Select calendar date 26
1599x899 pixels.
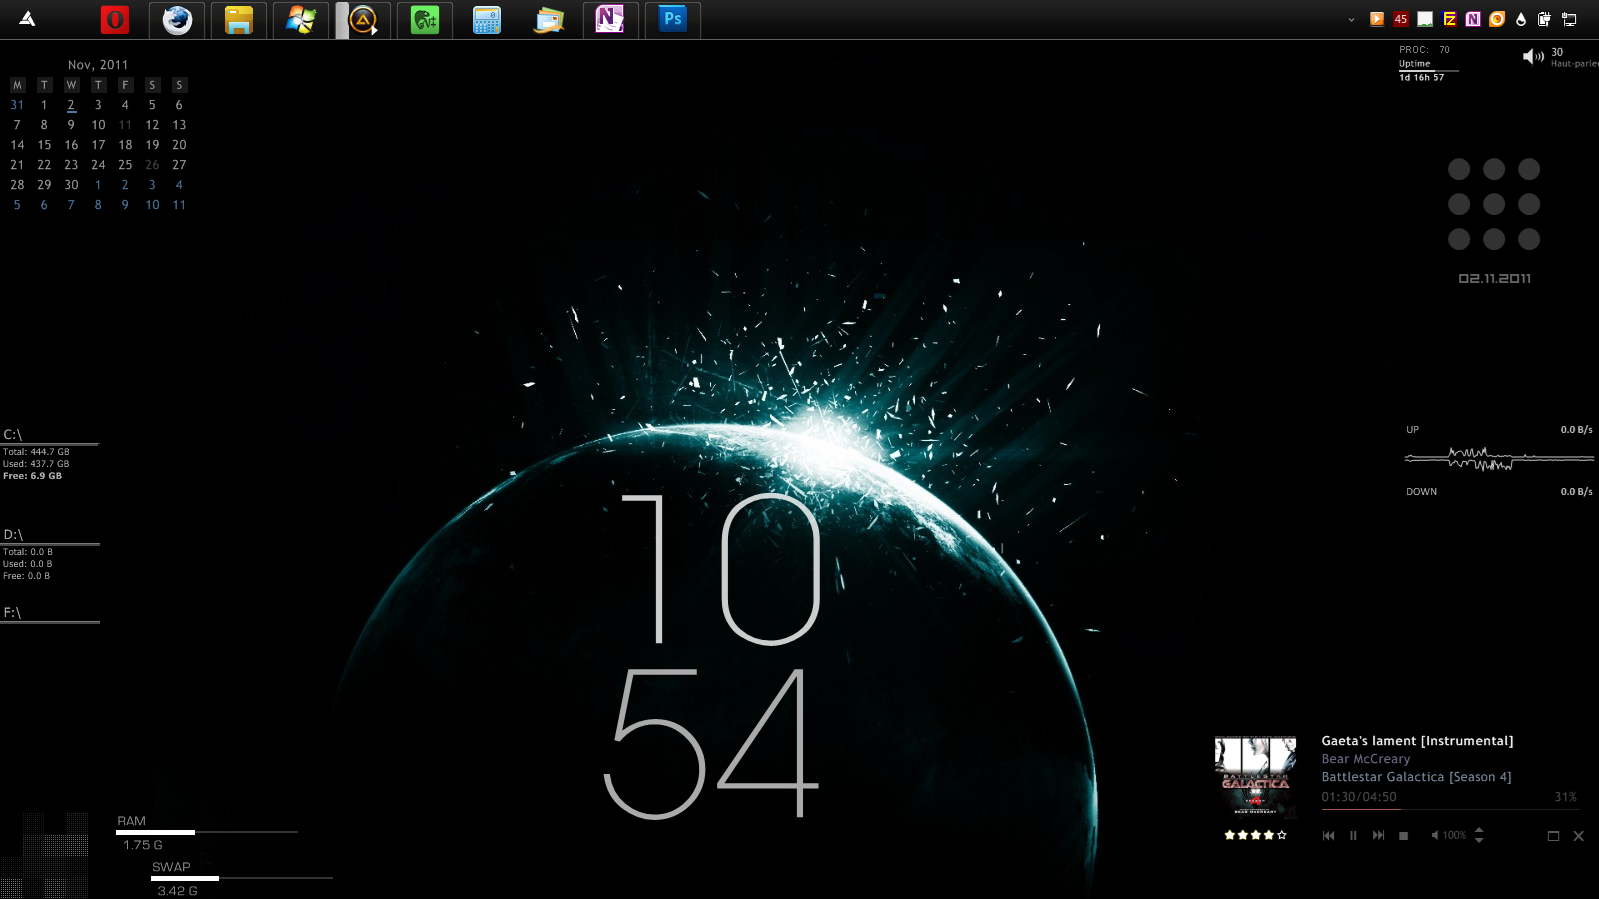[152, 165]
